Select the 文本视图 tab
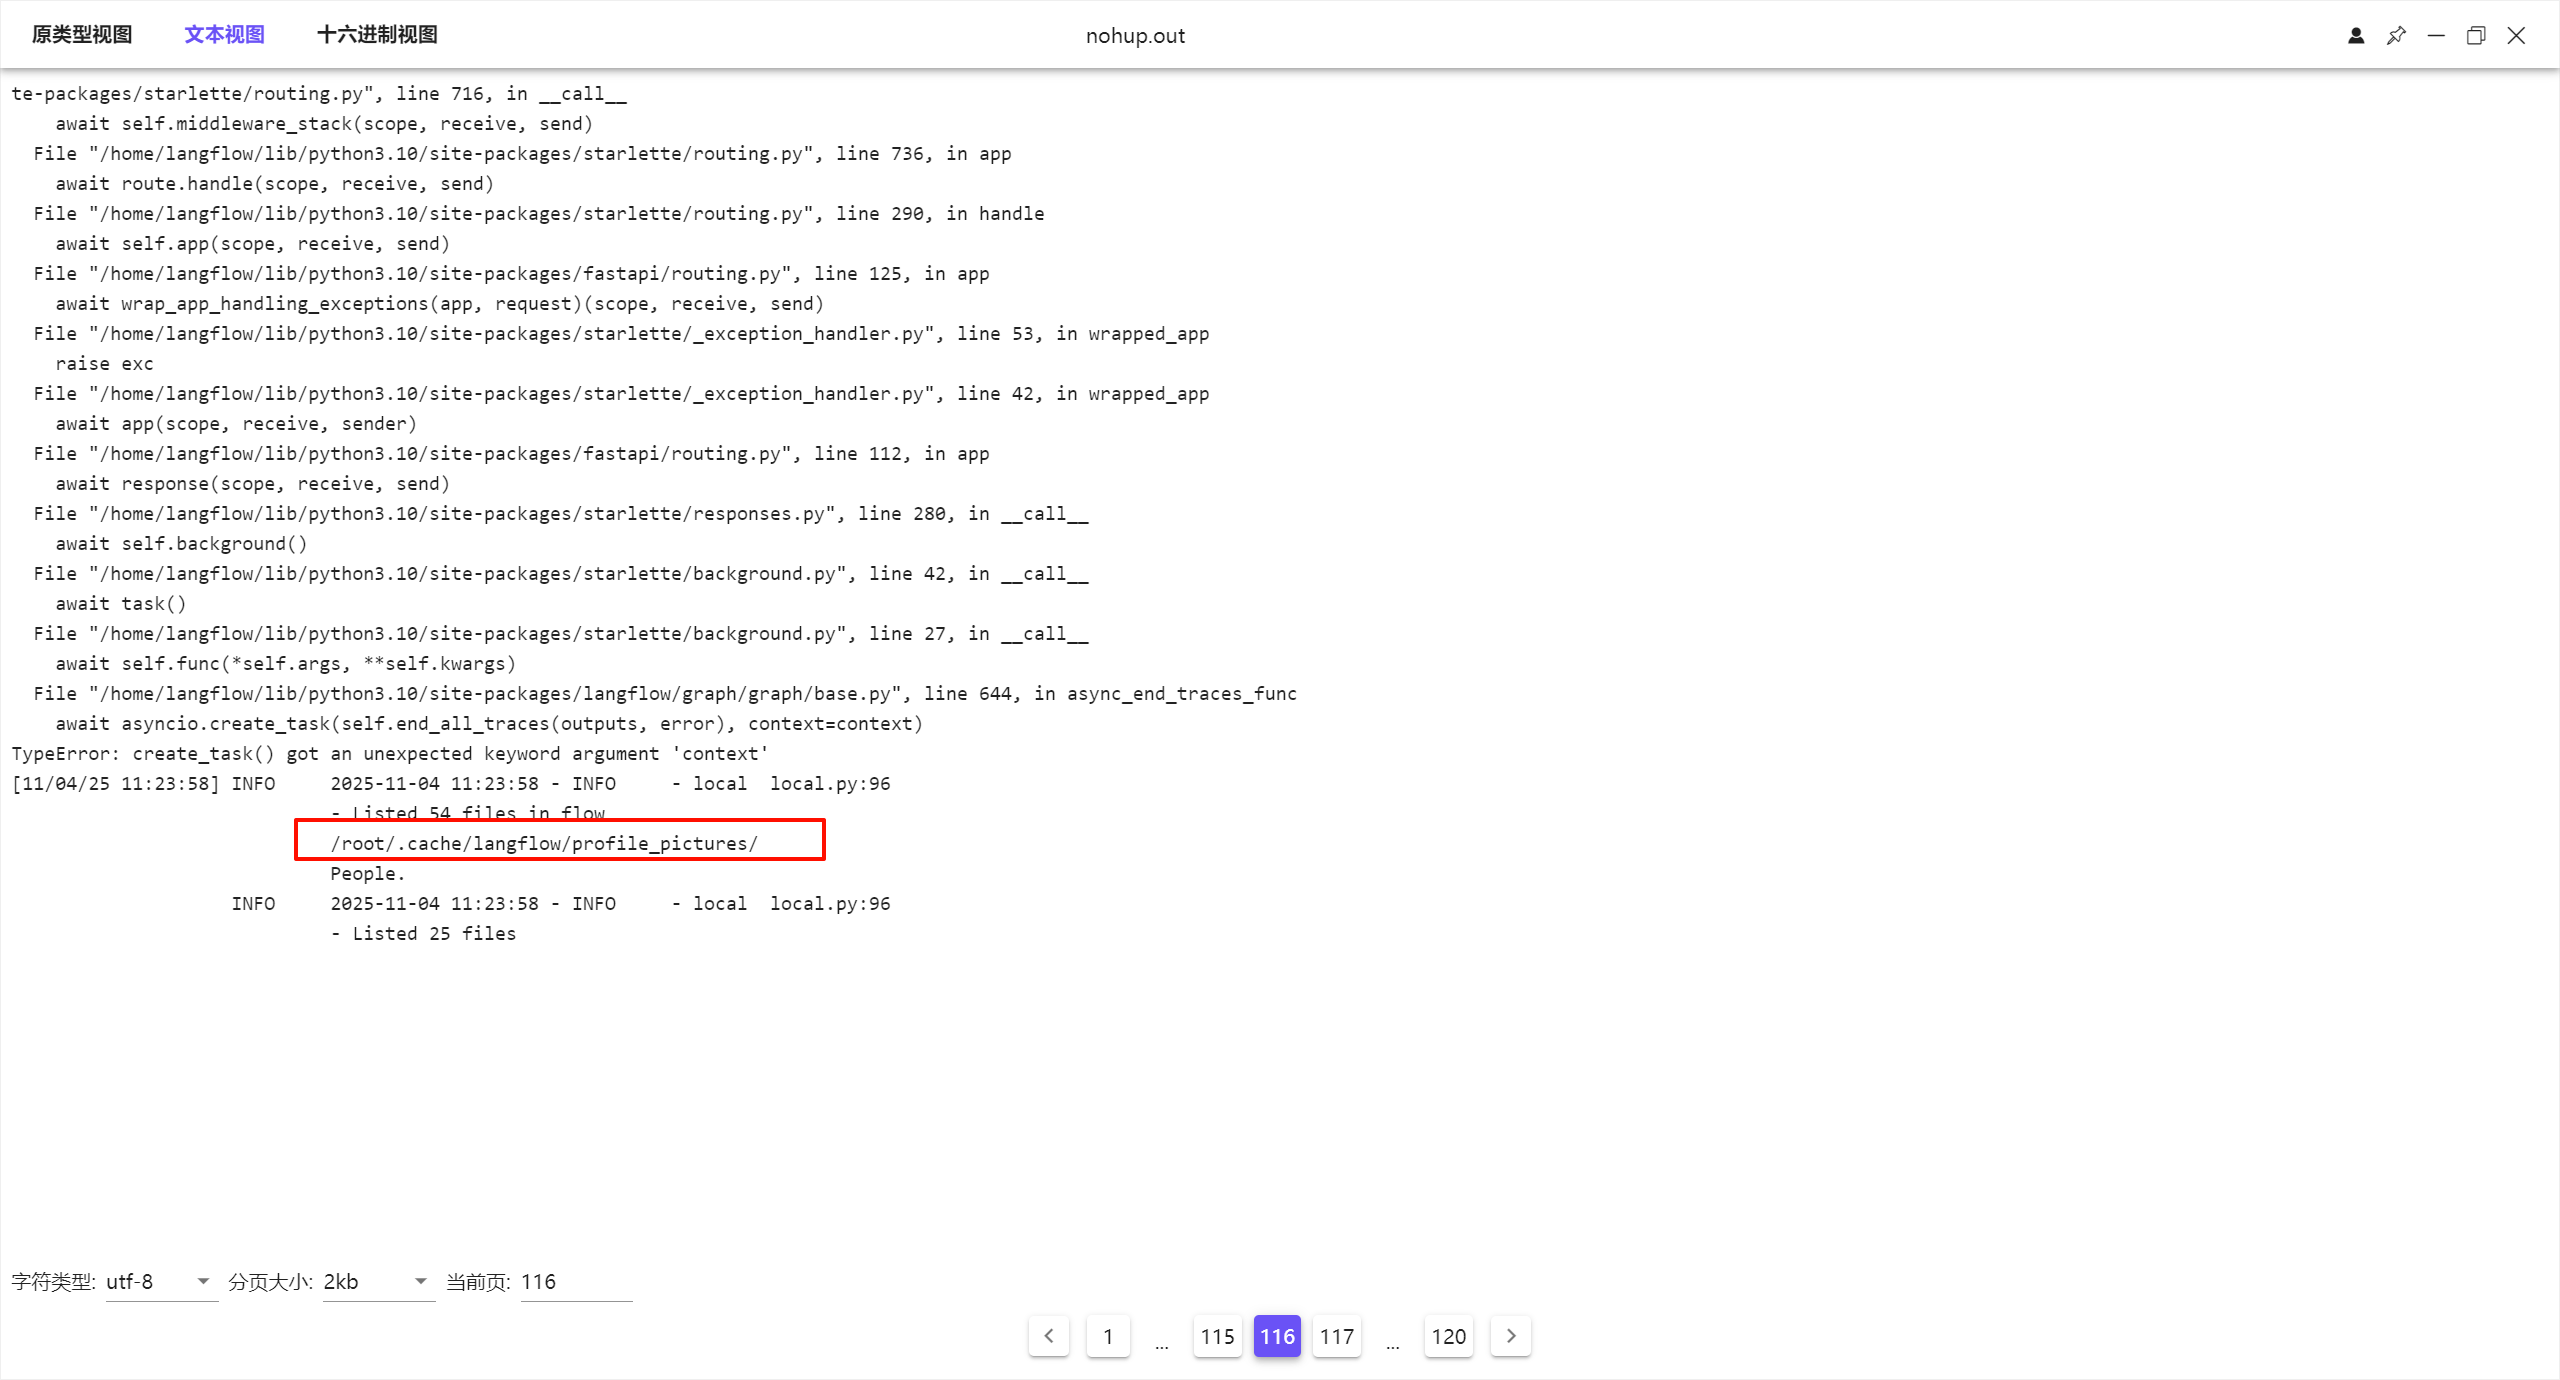2560x1380 pixels. (224, 35)
